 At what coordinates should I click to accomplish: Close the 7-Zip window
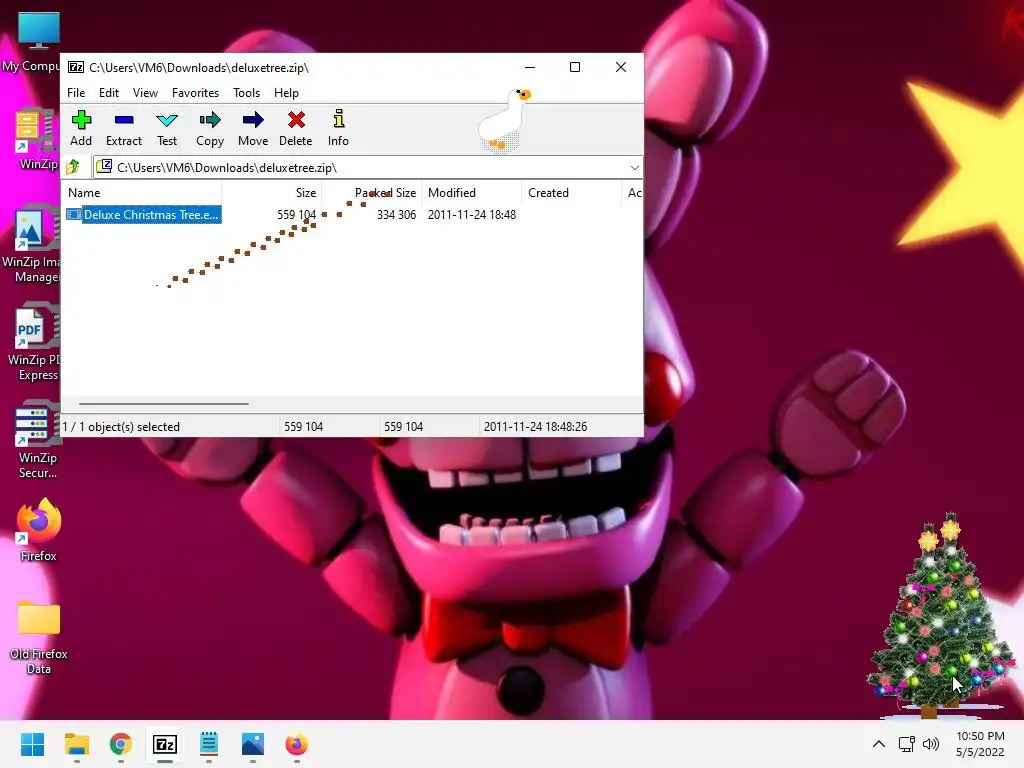point(620,67)
